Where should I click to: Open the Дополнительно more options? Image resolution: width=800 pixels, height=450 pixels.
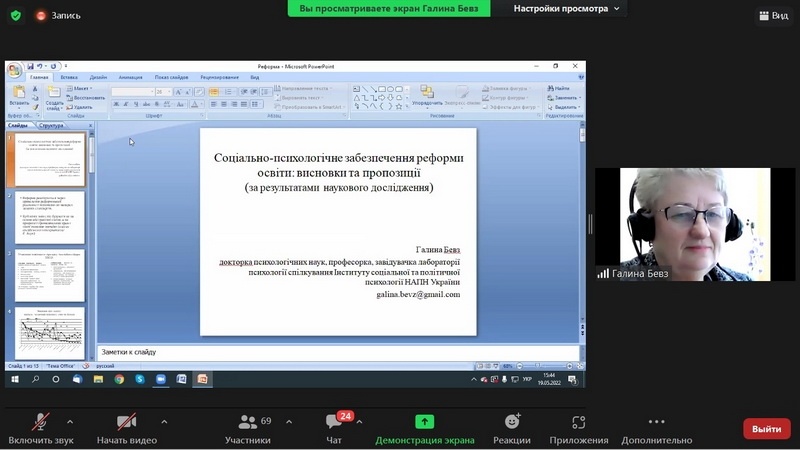click(657, 429)
